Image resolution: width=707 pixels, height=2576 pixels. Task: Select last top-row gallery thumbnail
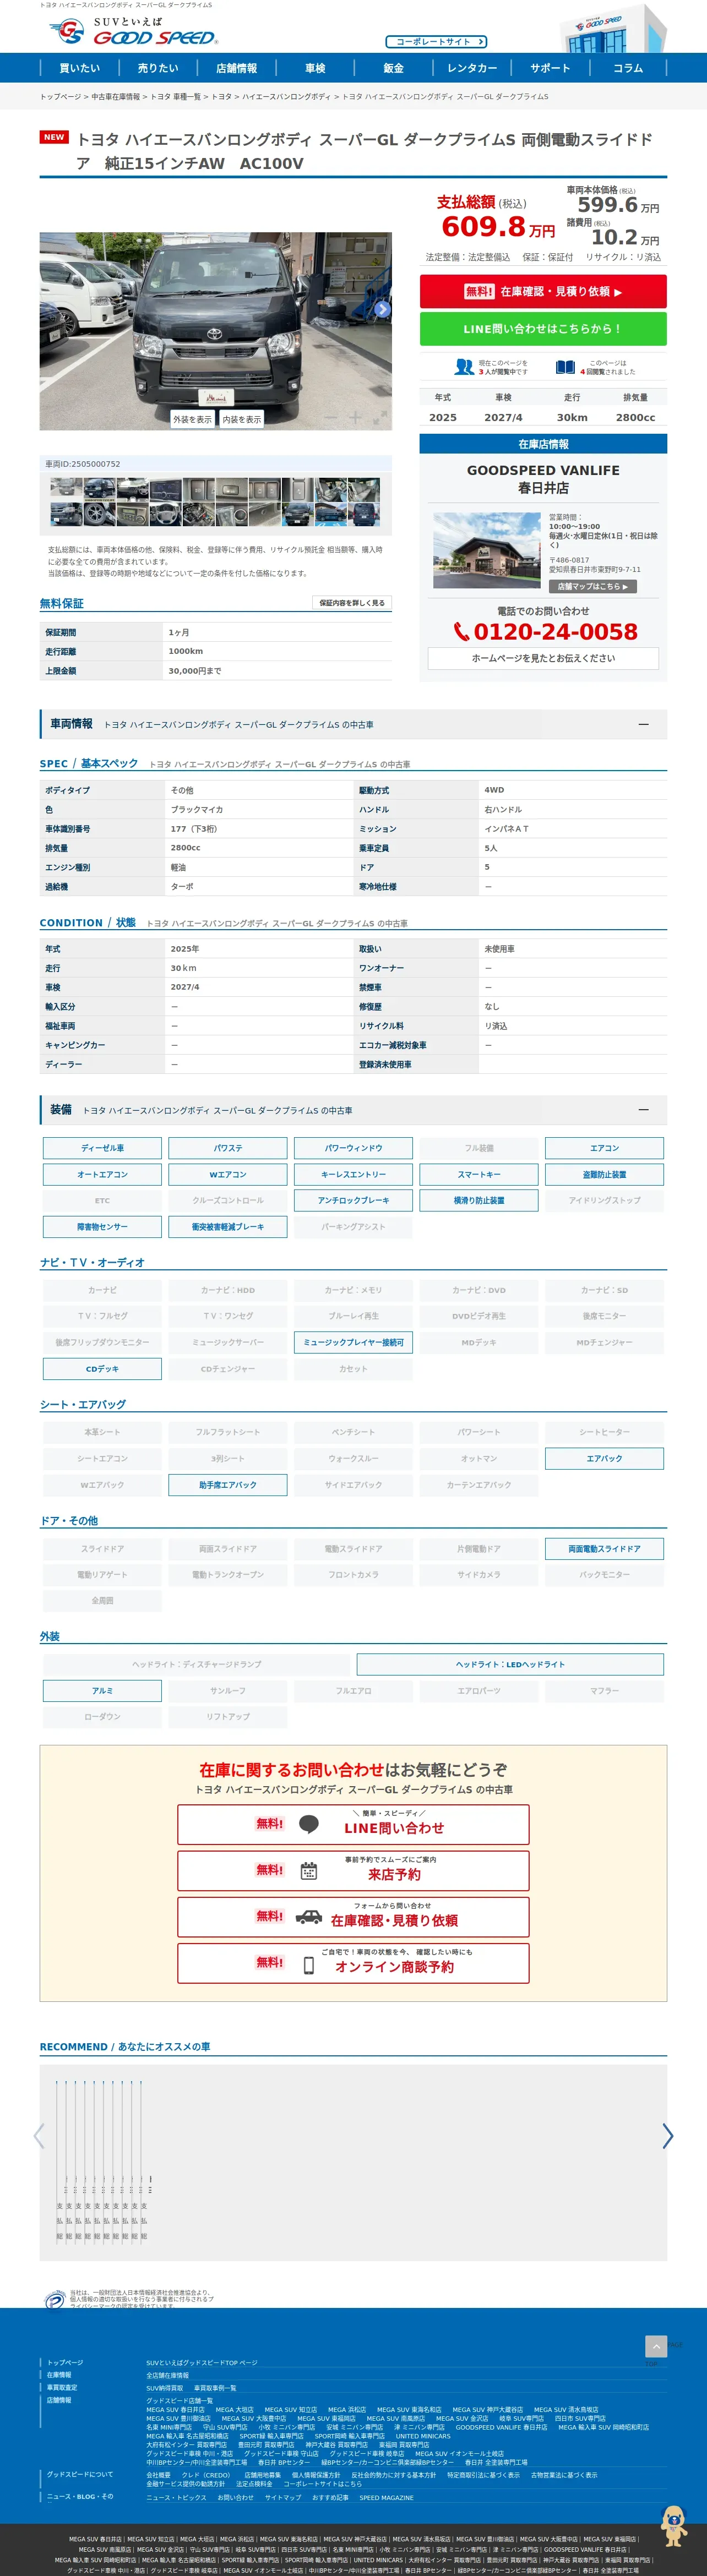364,489
